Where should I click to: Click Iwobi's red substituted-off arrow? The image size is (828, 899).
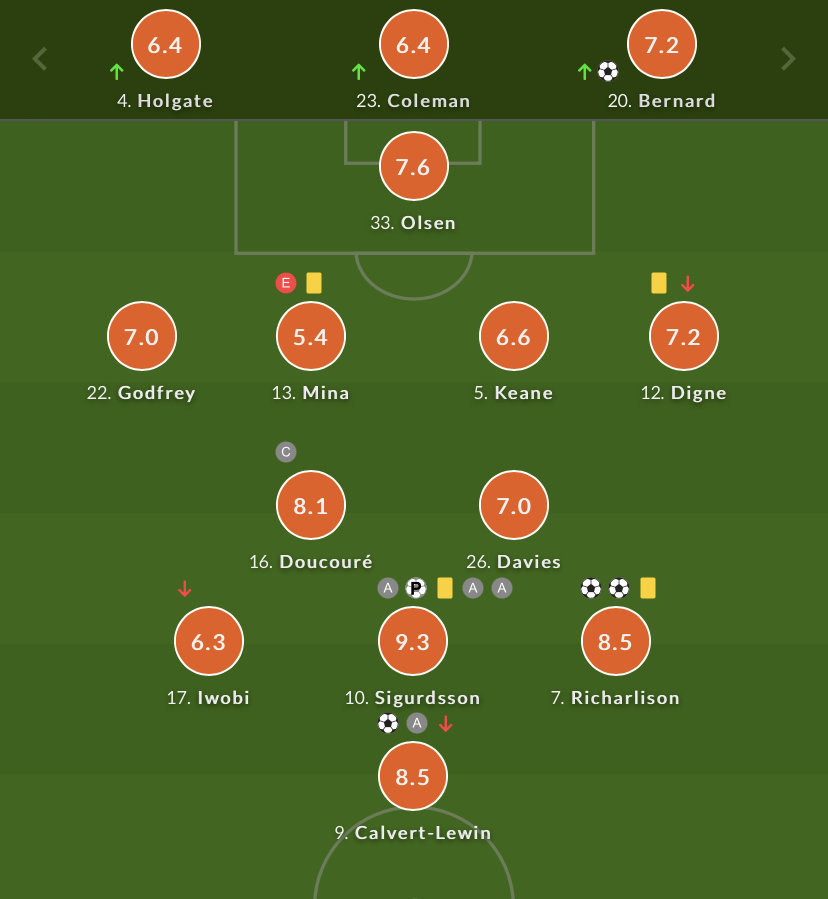(x=184, y=589)
